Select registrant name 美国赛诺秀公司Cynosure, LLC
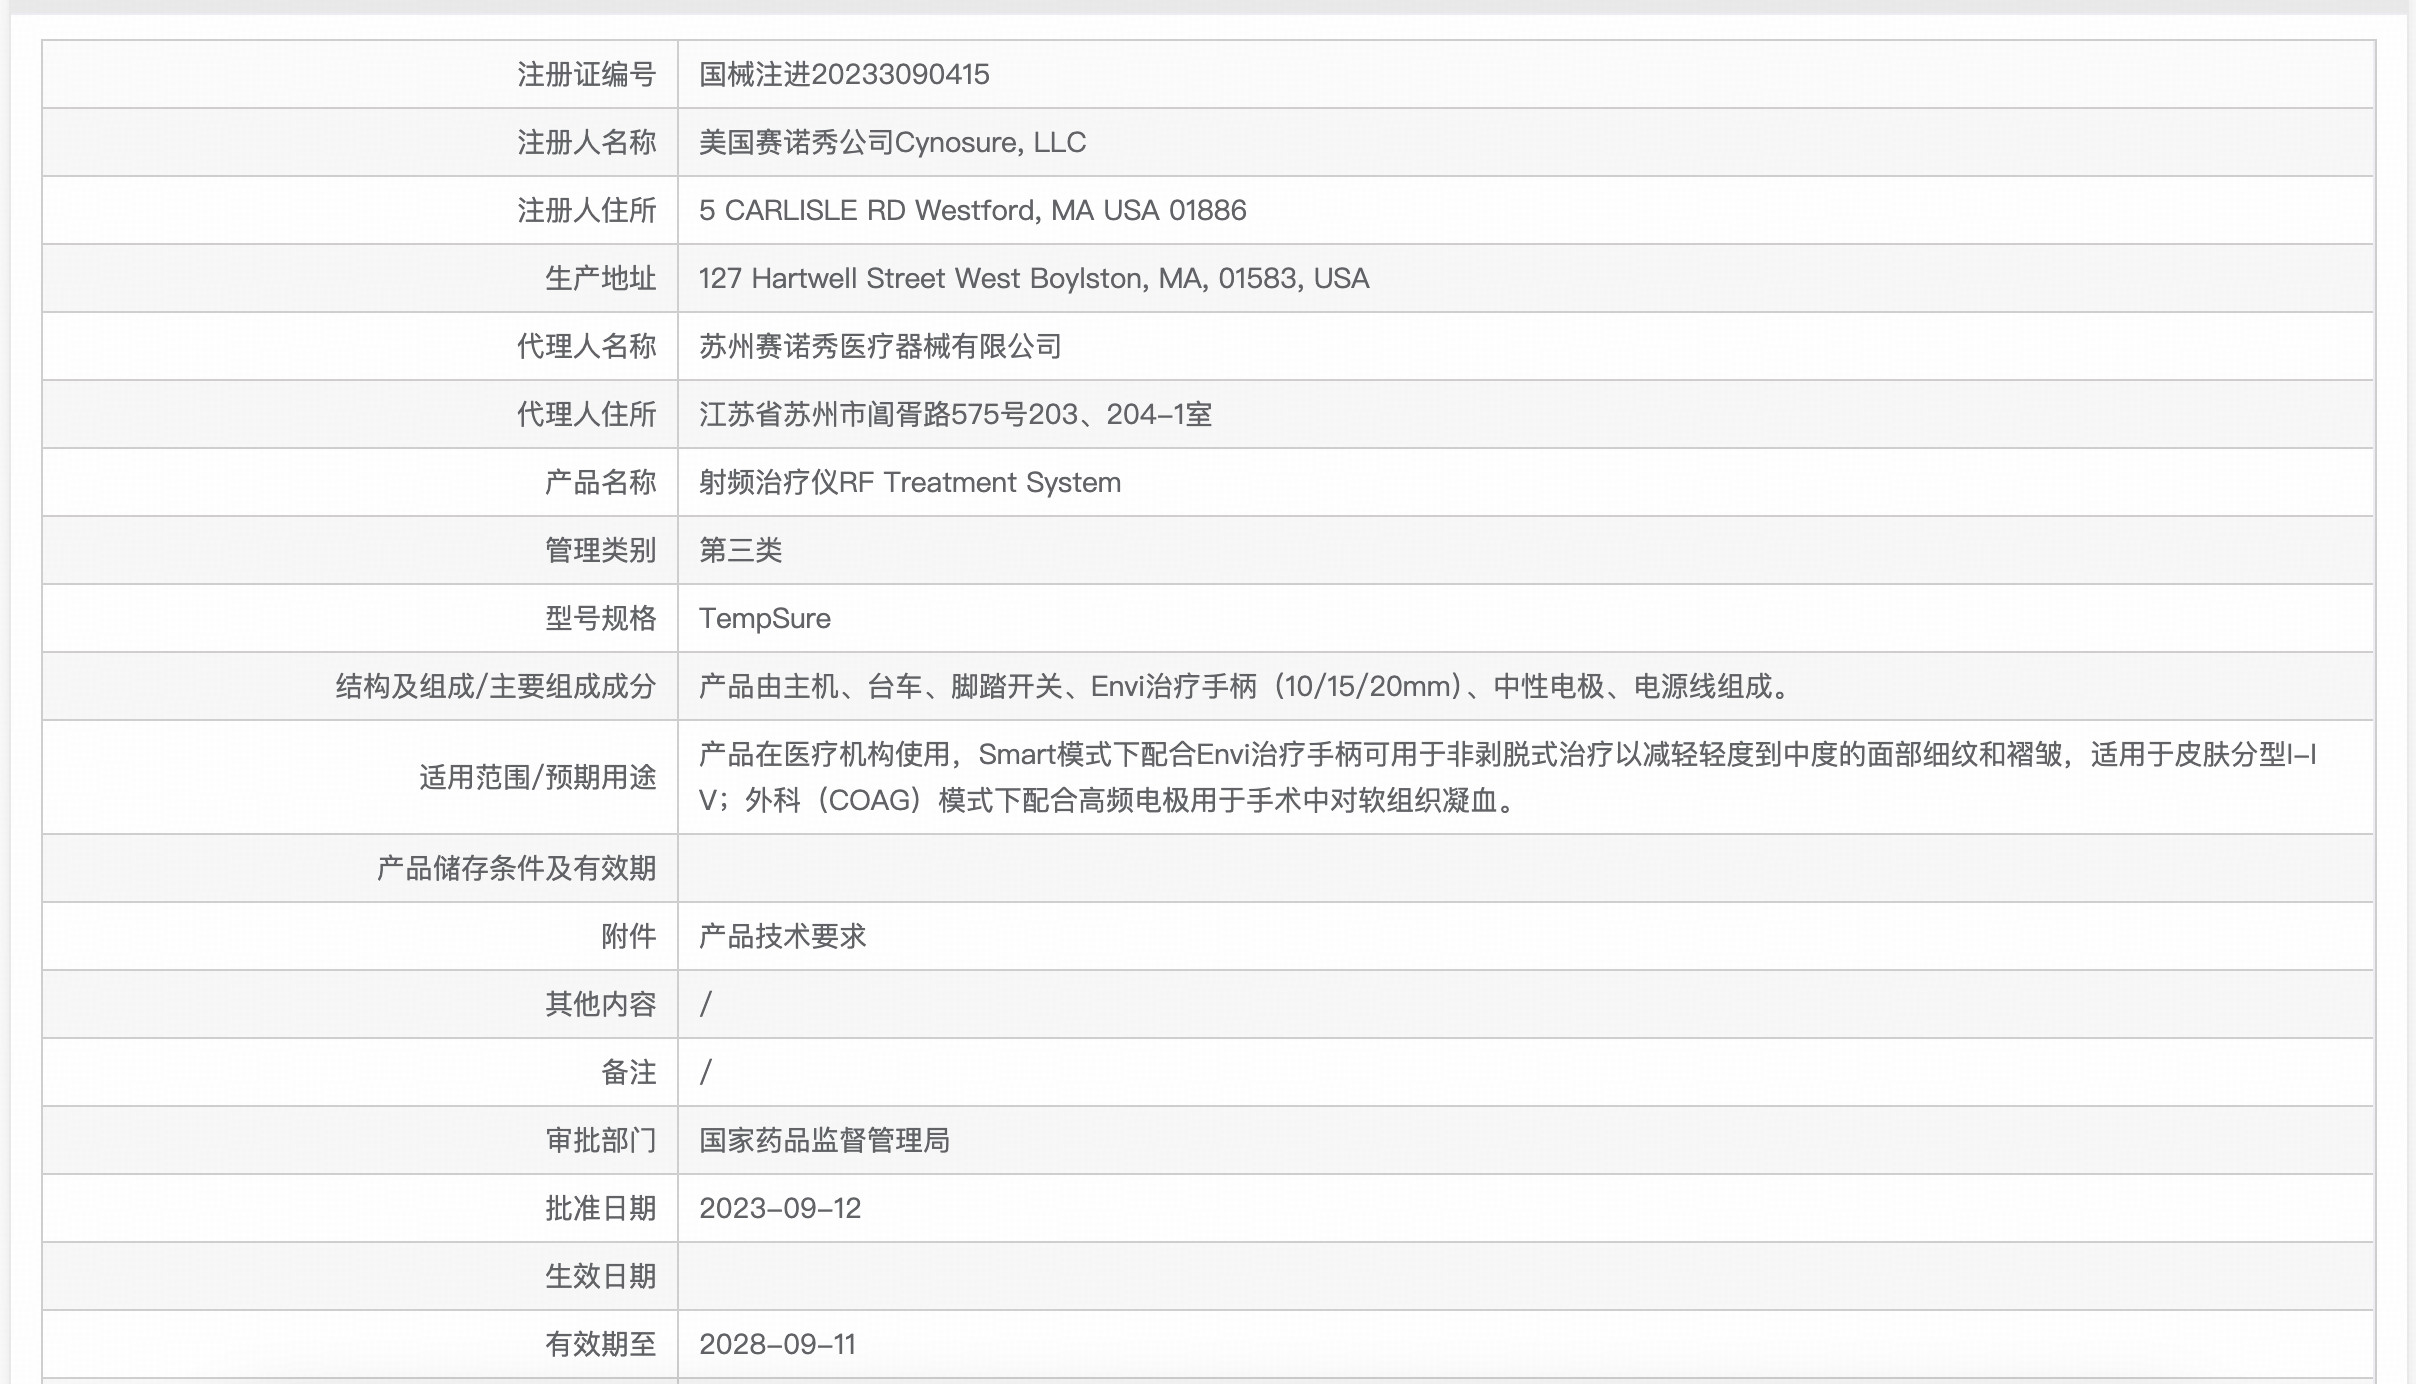2416x1384 pixels. click(892, 143)
